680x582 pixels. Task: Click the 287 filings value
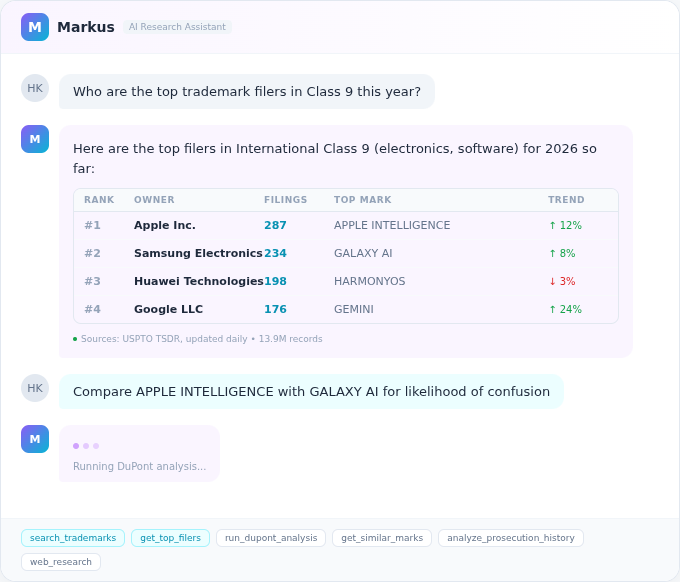coord(275,225)
